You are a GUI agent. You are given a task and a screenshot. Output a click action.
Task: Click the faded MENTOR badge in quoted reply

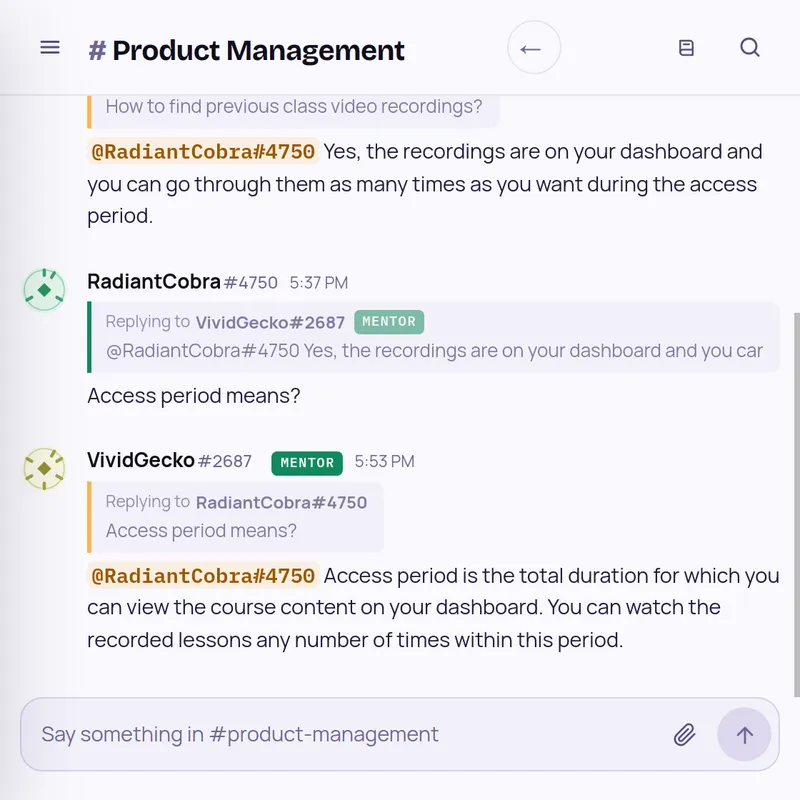pos(389,322)
